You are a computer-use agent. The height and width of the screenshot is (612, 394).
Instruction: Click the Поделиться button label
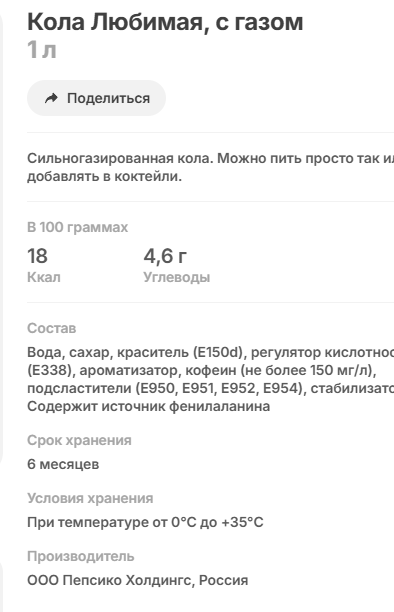tap(109, 98)
